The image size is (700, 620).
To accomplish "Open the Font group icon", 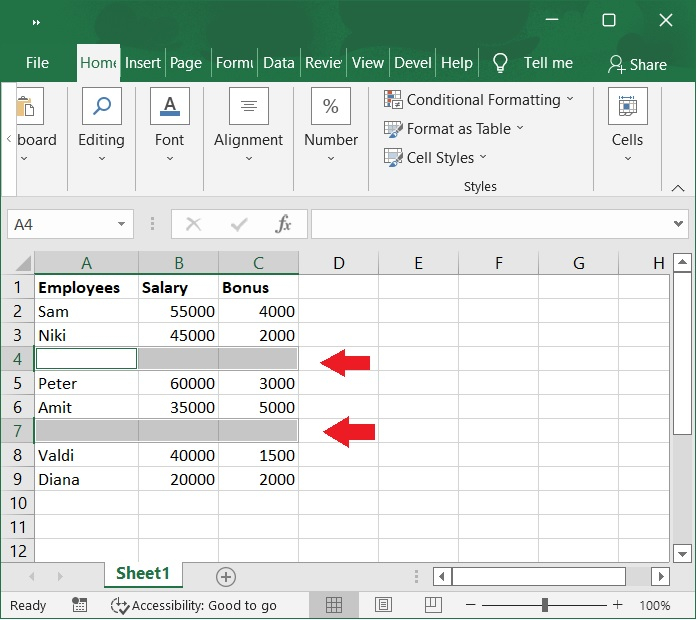I will pyautogui.click(x=170, y=106).
